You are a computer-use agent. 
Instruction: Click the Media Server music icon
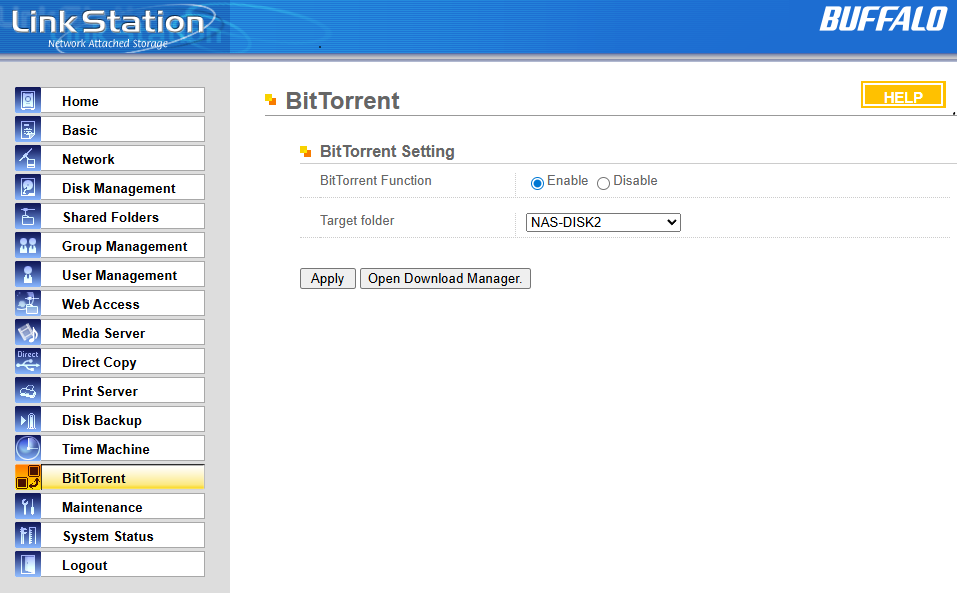[x=28, y=333]
